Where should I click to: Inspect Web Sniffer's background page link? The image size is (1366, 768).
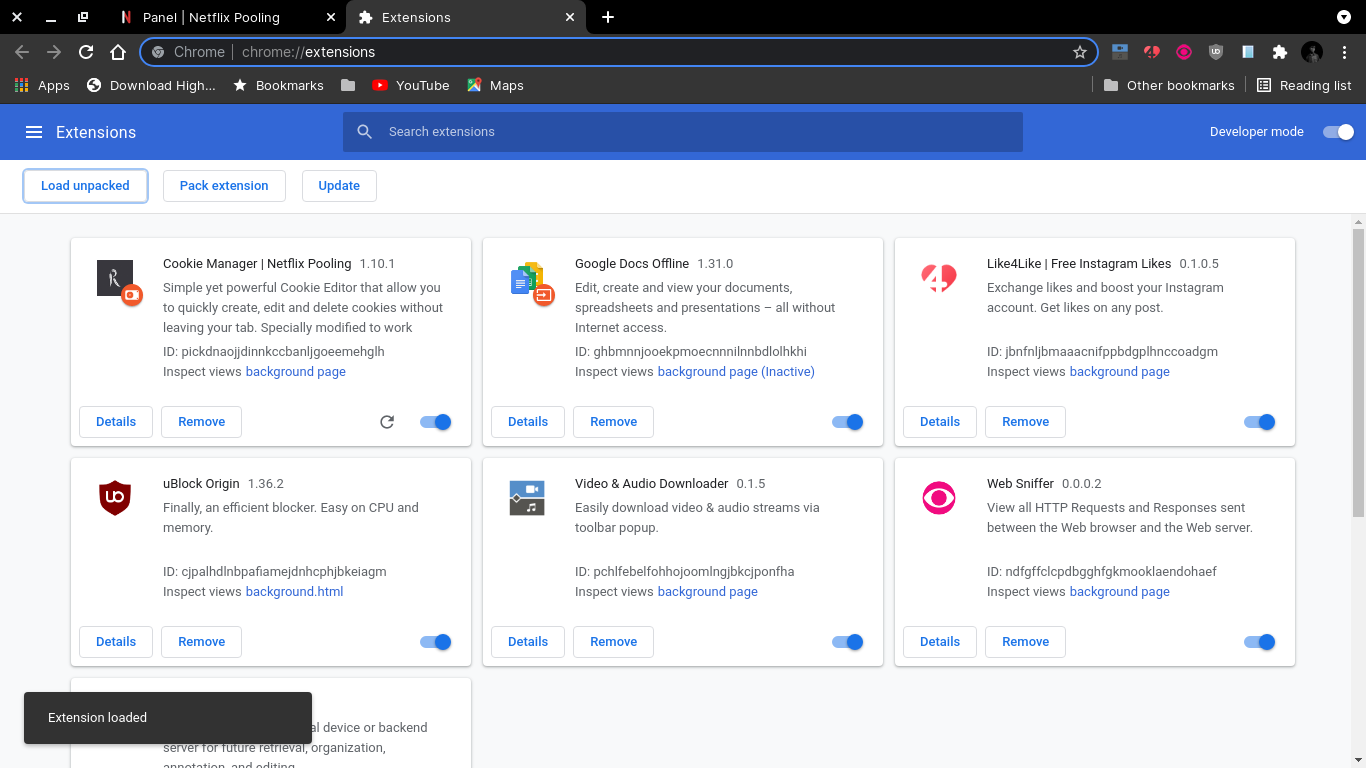click(1120, 592)
